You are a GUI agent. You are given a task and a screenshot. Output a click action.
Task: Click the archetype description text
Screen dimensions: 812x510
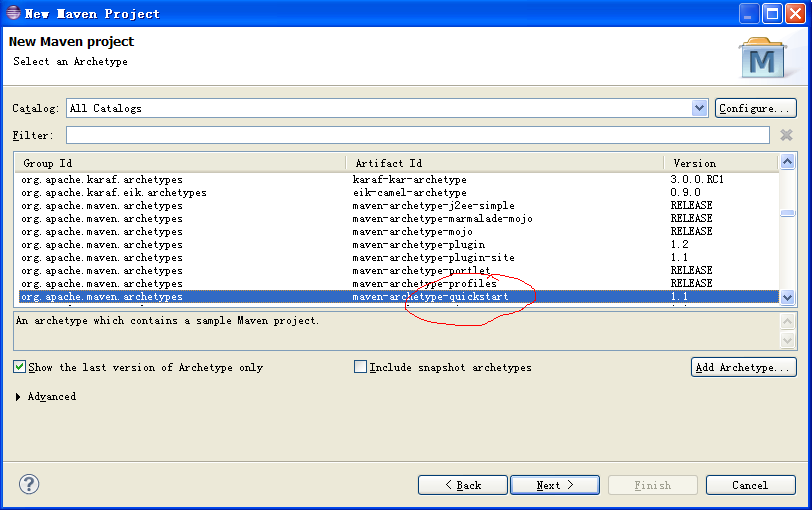[167, 320]
